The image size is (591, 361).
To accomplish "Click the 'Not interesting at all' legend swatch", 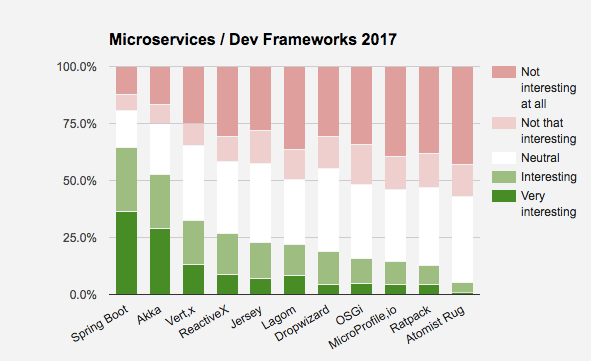I will pos(504,72).
